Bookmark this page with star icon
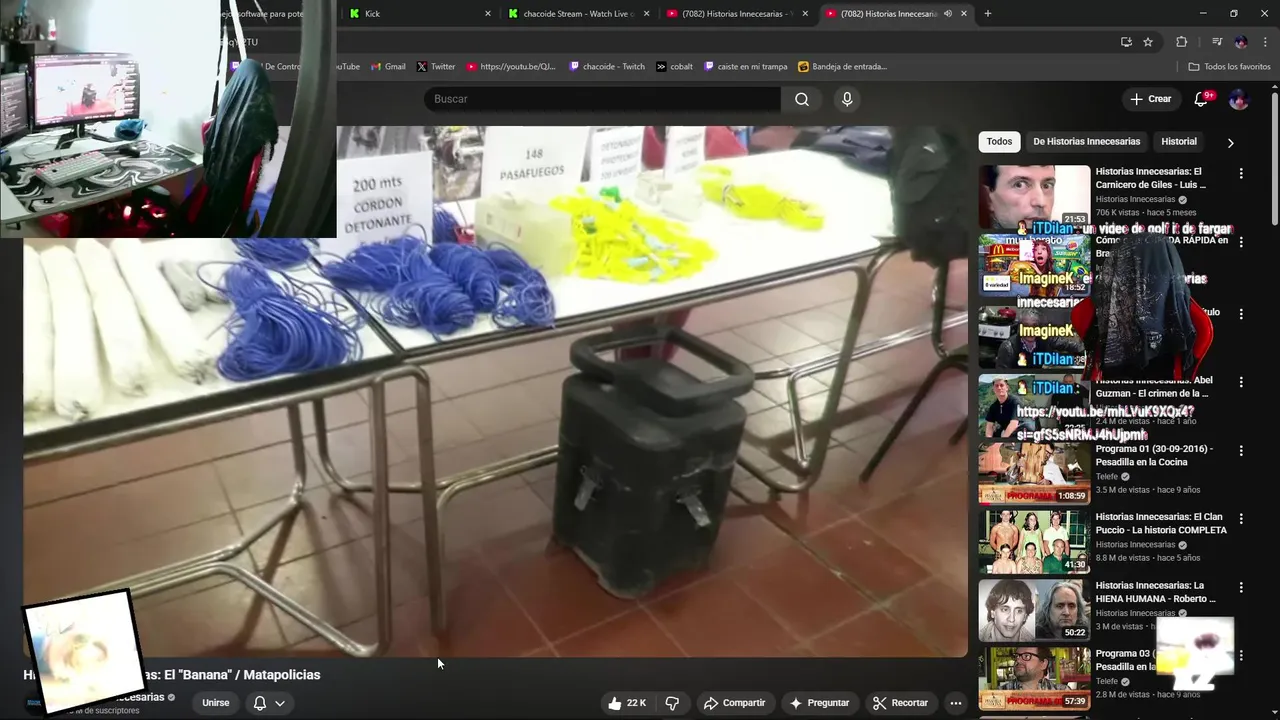 [1148, 42]
